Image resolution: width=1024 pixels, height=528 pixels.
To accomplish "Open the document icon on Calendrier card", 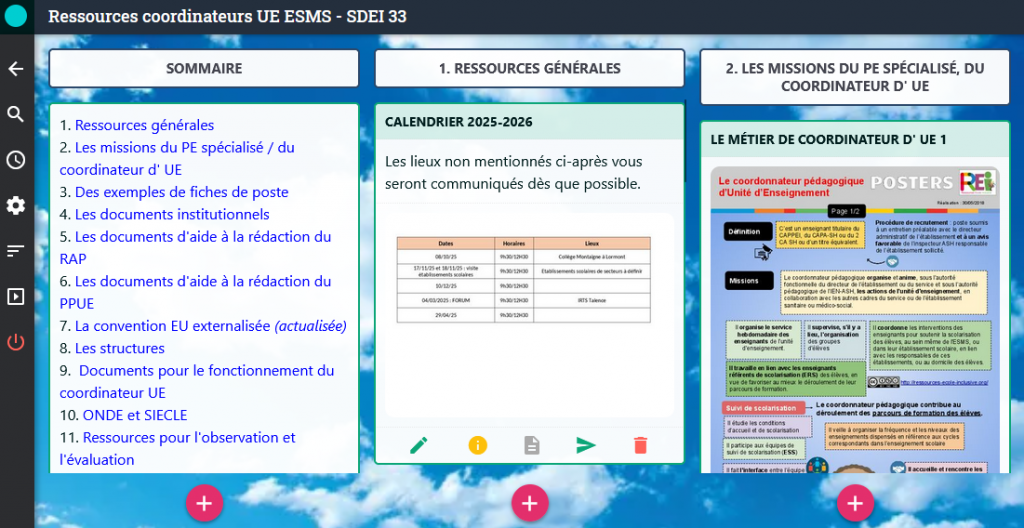I will pyautogui.click(x=532, y=445).
